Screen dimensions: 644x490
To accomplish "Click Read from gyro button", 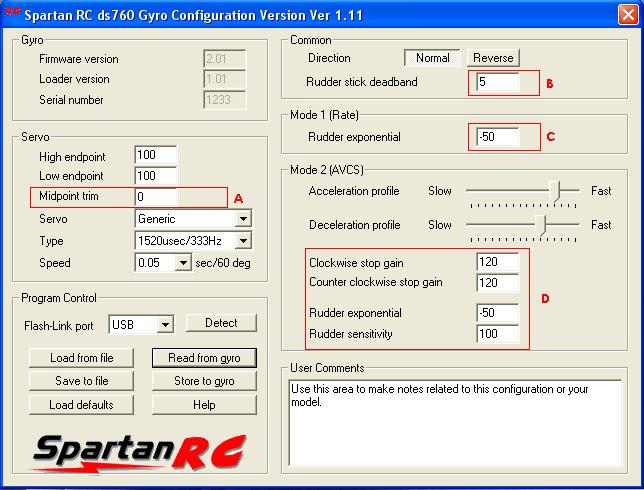I will 204,358.
